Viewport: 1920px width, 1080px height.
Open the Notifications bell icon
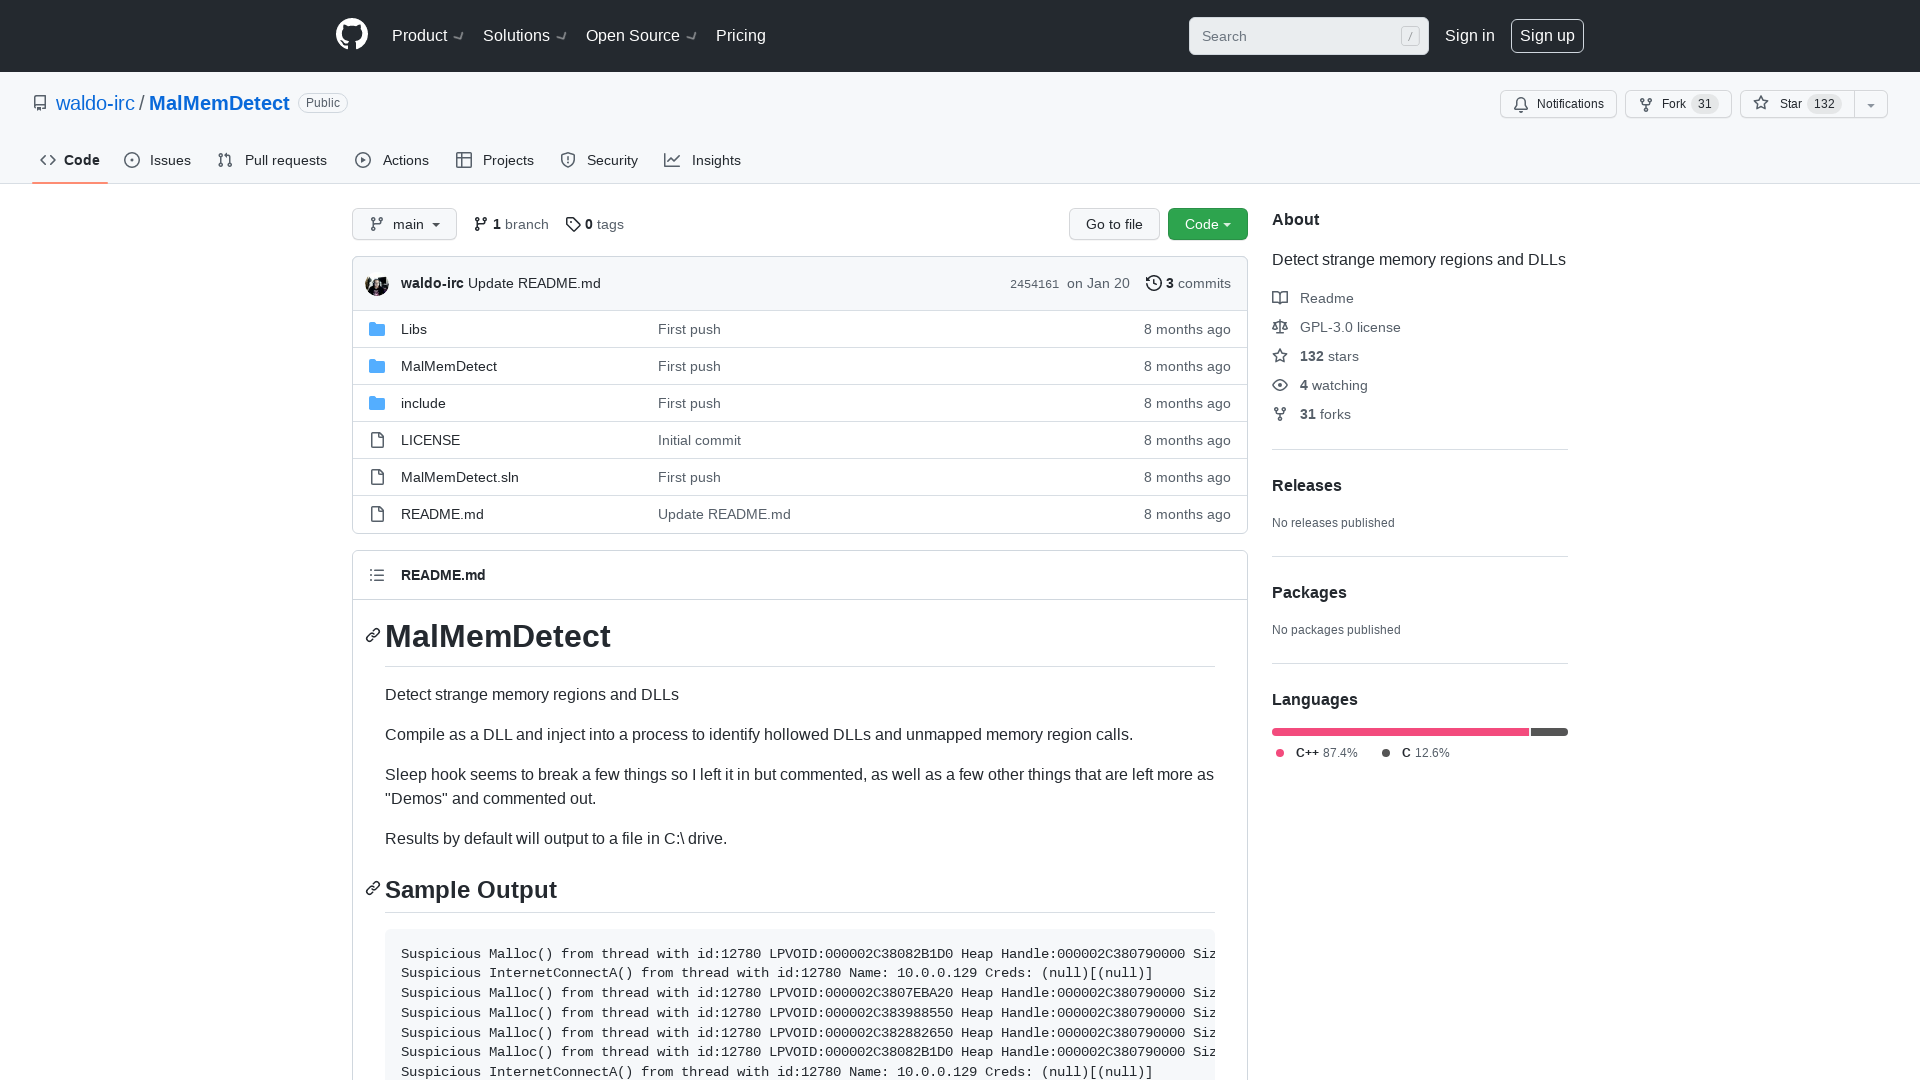coord(1521,104)
